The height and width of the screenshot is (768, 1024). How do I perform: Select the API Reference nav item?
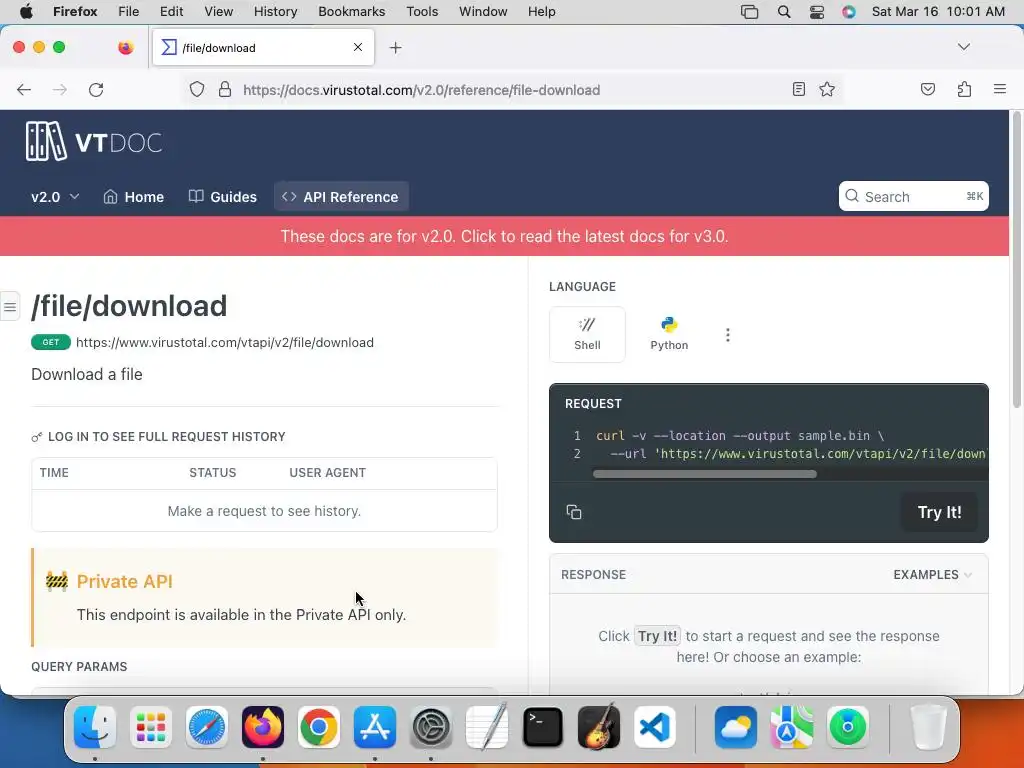[x=341, y=197]
